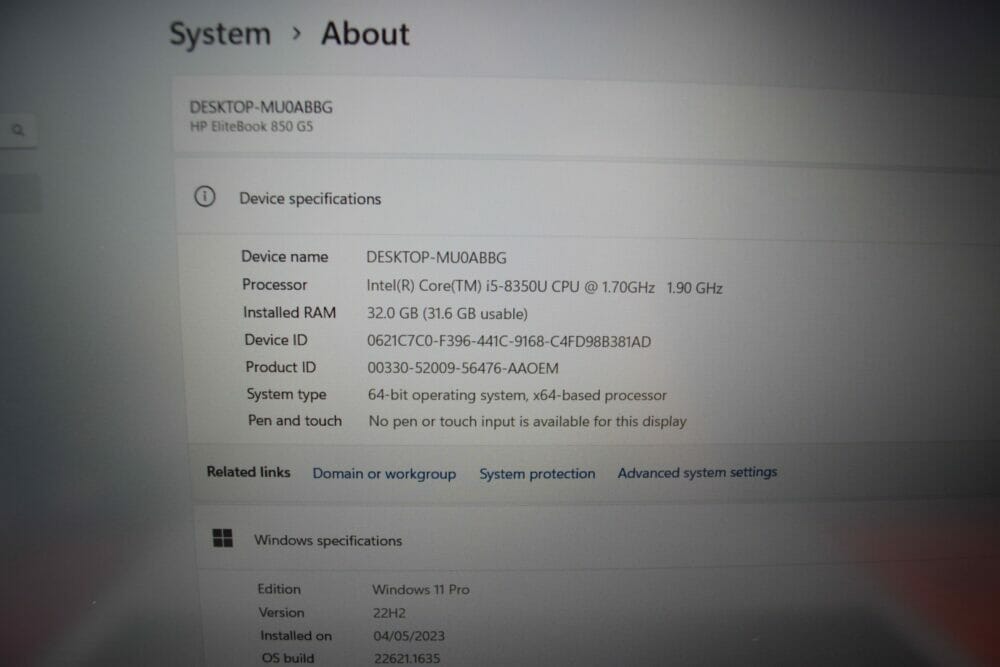Viewport: 1000px width, 667px height.
Task: Select the version value 22H2
Action: [x=389, y=613]
